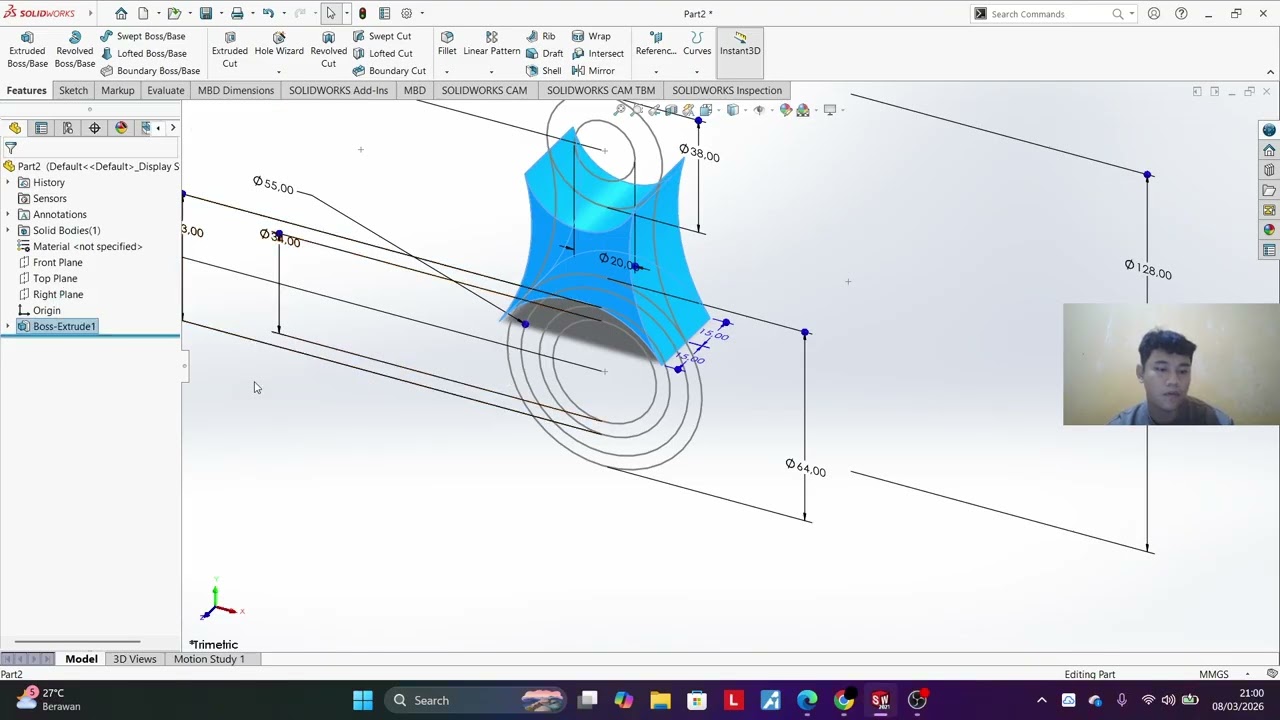Activate the Extruded Cut tool
The height and width of the screenshot is (720, 1280).
pyautogui.click(x=230, y=50)
